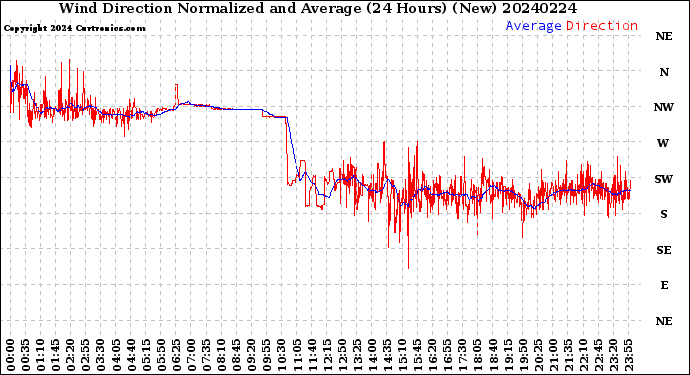Click the 16:55 time label

tap(448, 355)
